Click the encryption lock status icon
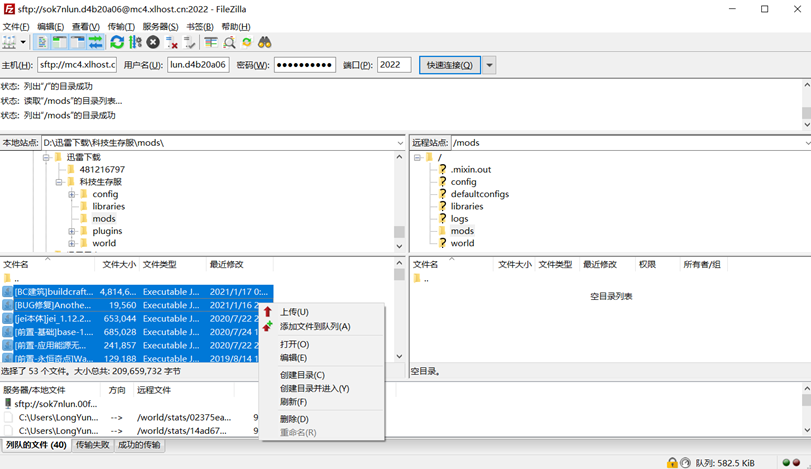Viewport: 811px width, 469px height. [672, 463]
